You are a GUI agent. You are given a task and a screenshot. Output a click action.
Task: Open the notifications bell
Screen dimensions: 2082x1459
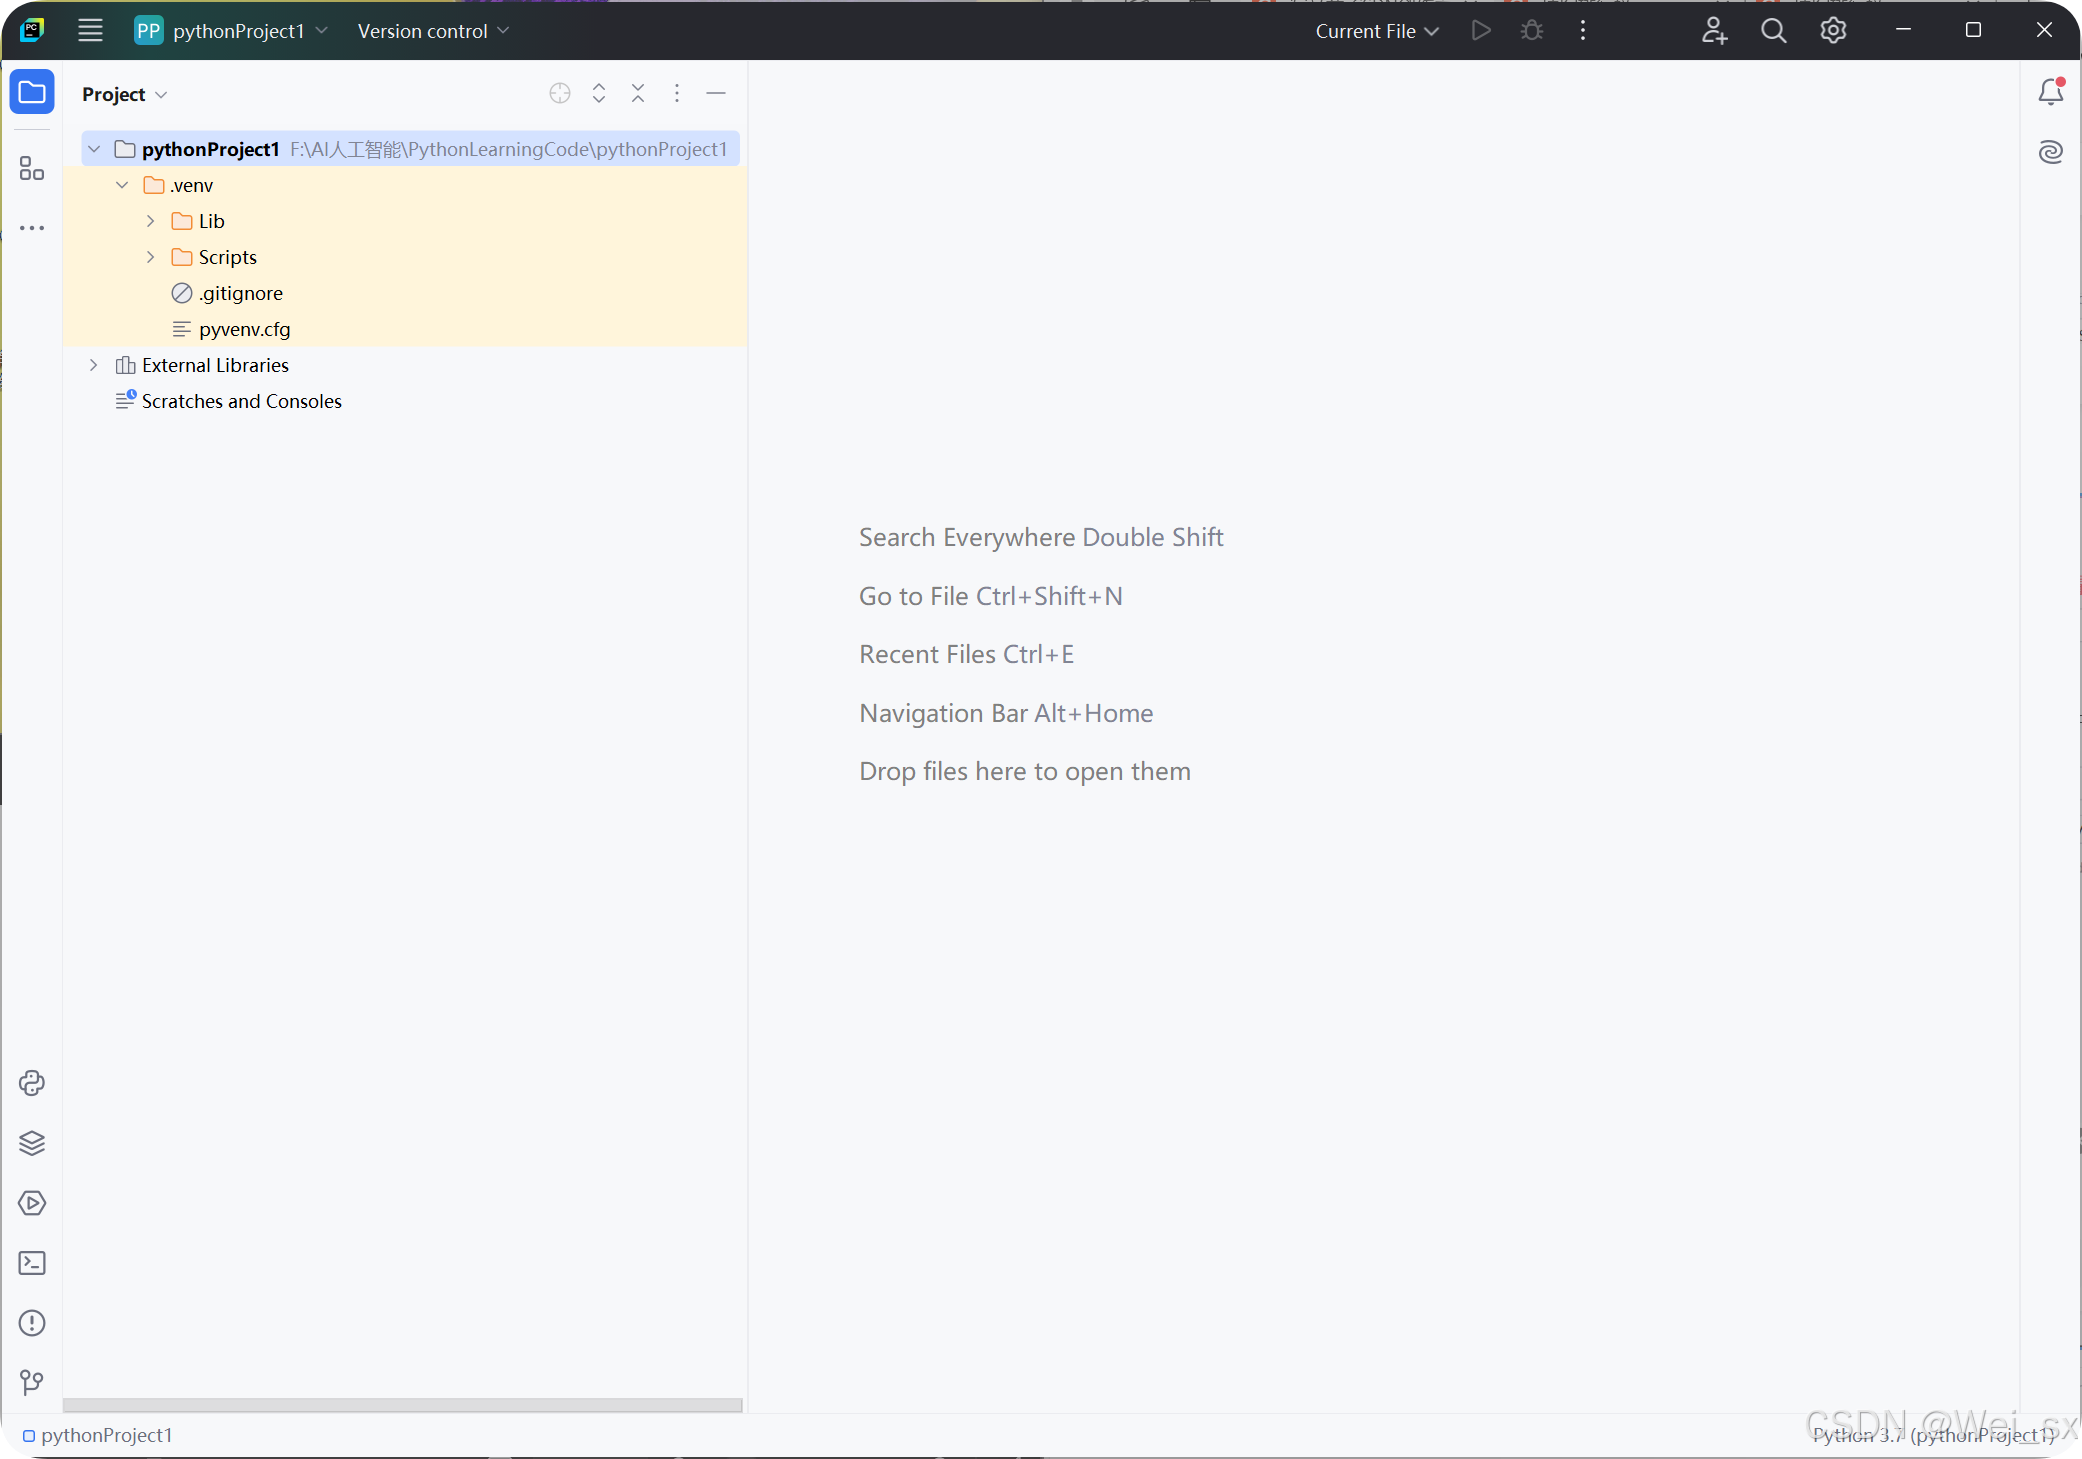pos(2050,91)
